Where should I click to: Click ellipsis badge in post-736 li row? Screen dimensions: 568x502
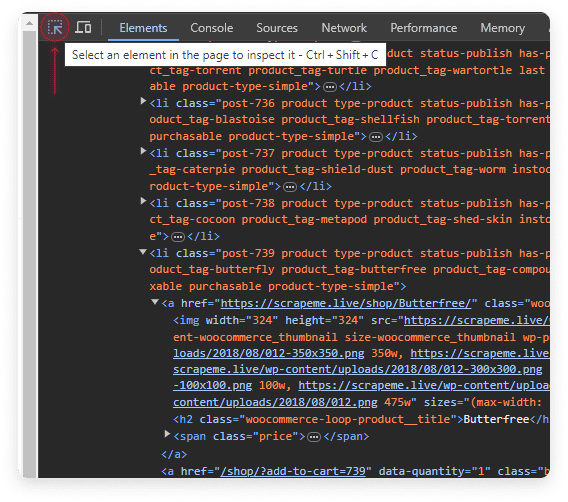point(376,137)
